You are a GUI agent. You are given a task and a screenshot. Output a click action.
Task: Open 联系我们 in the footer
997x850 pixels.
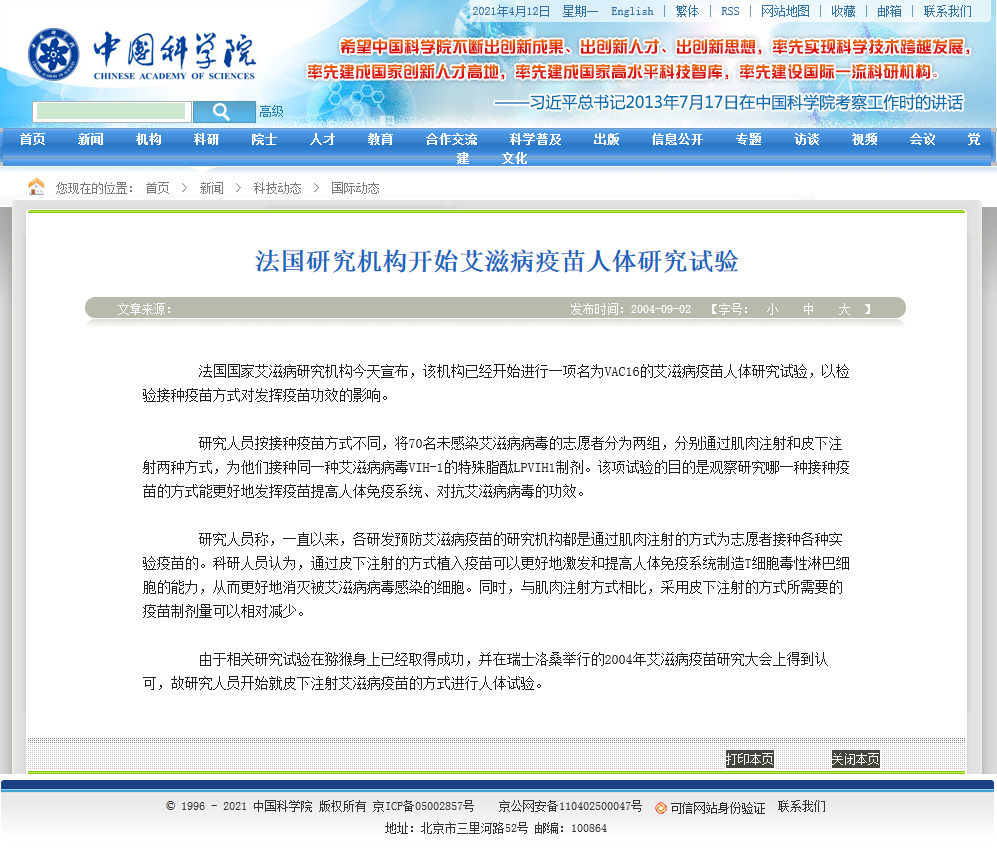pos(802,806)
